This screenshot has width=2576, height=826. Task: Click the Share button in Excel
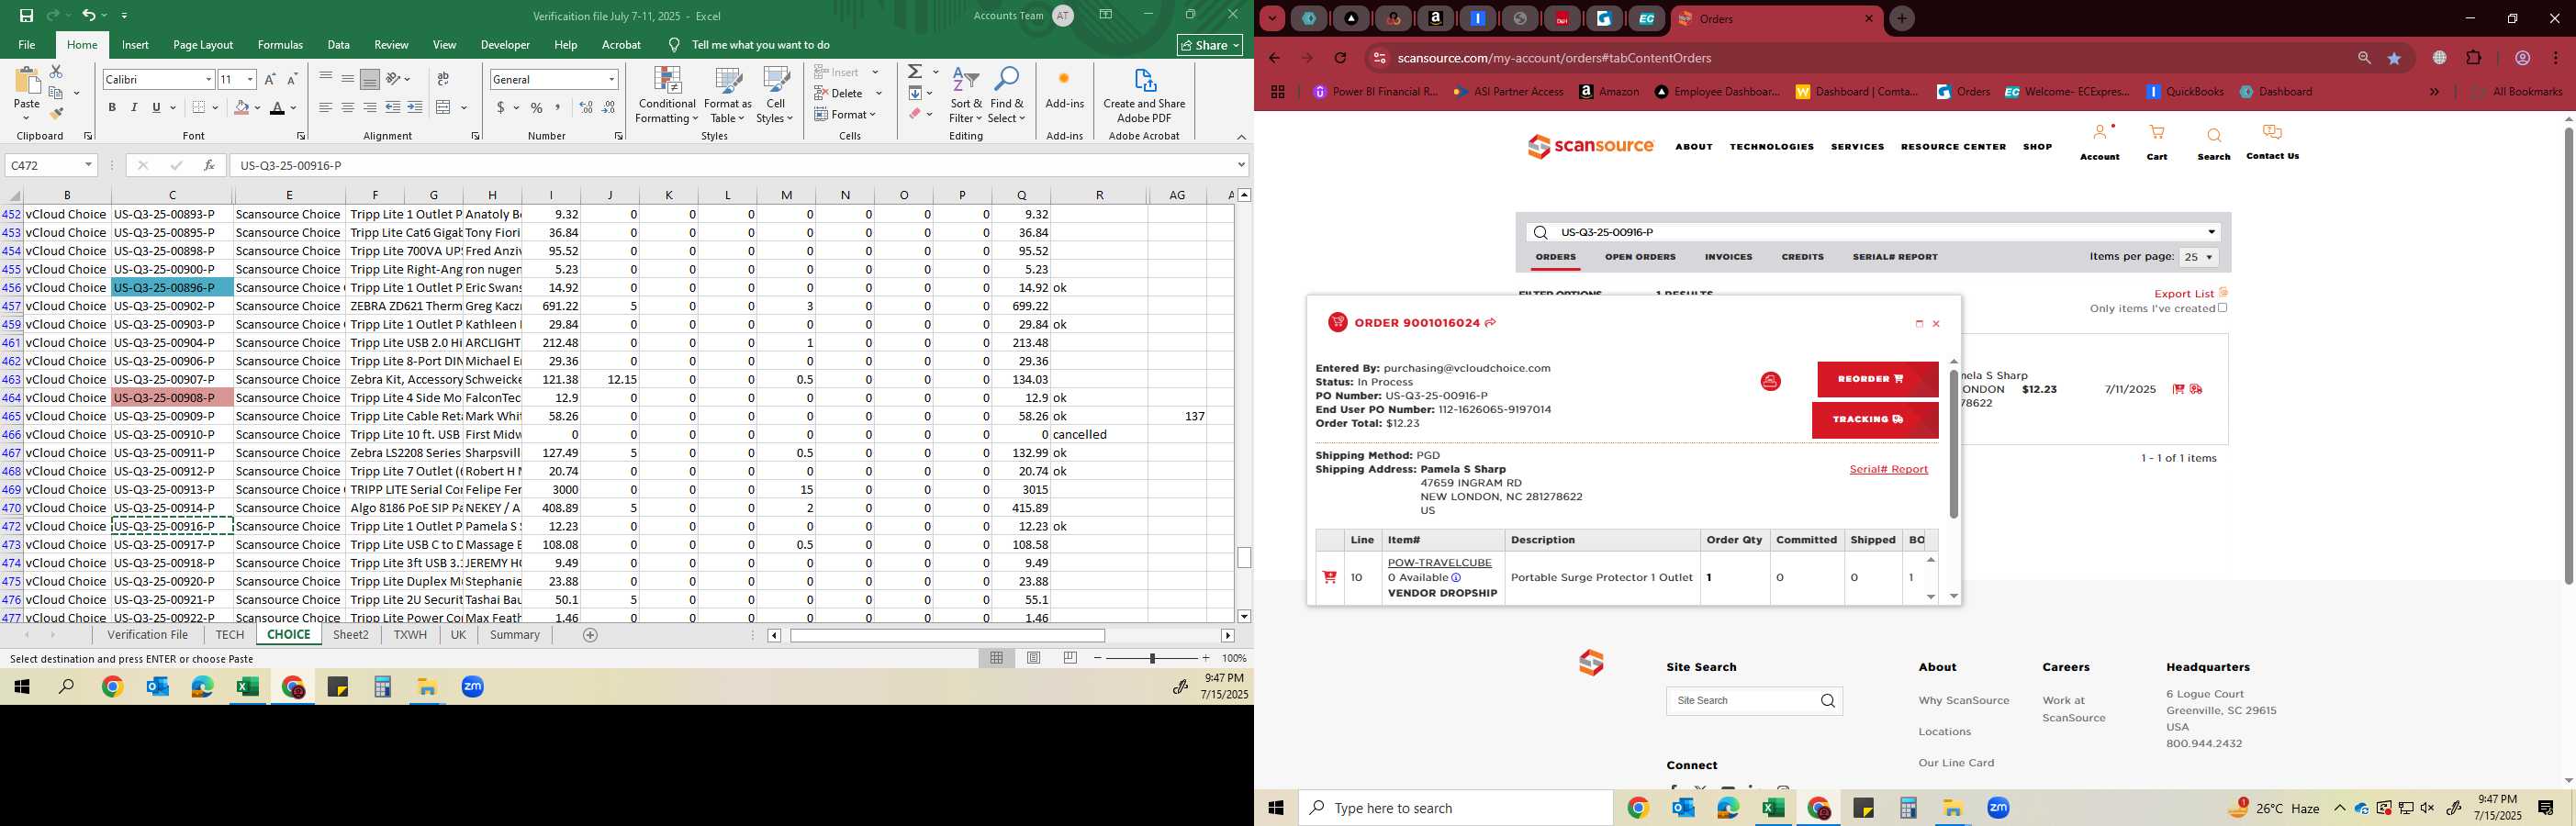tap(1209, 45)
